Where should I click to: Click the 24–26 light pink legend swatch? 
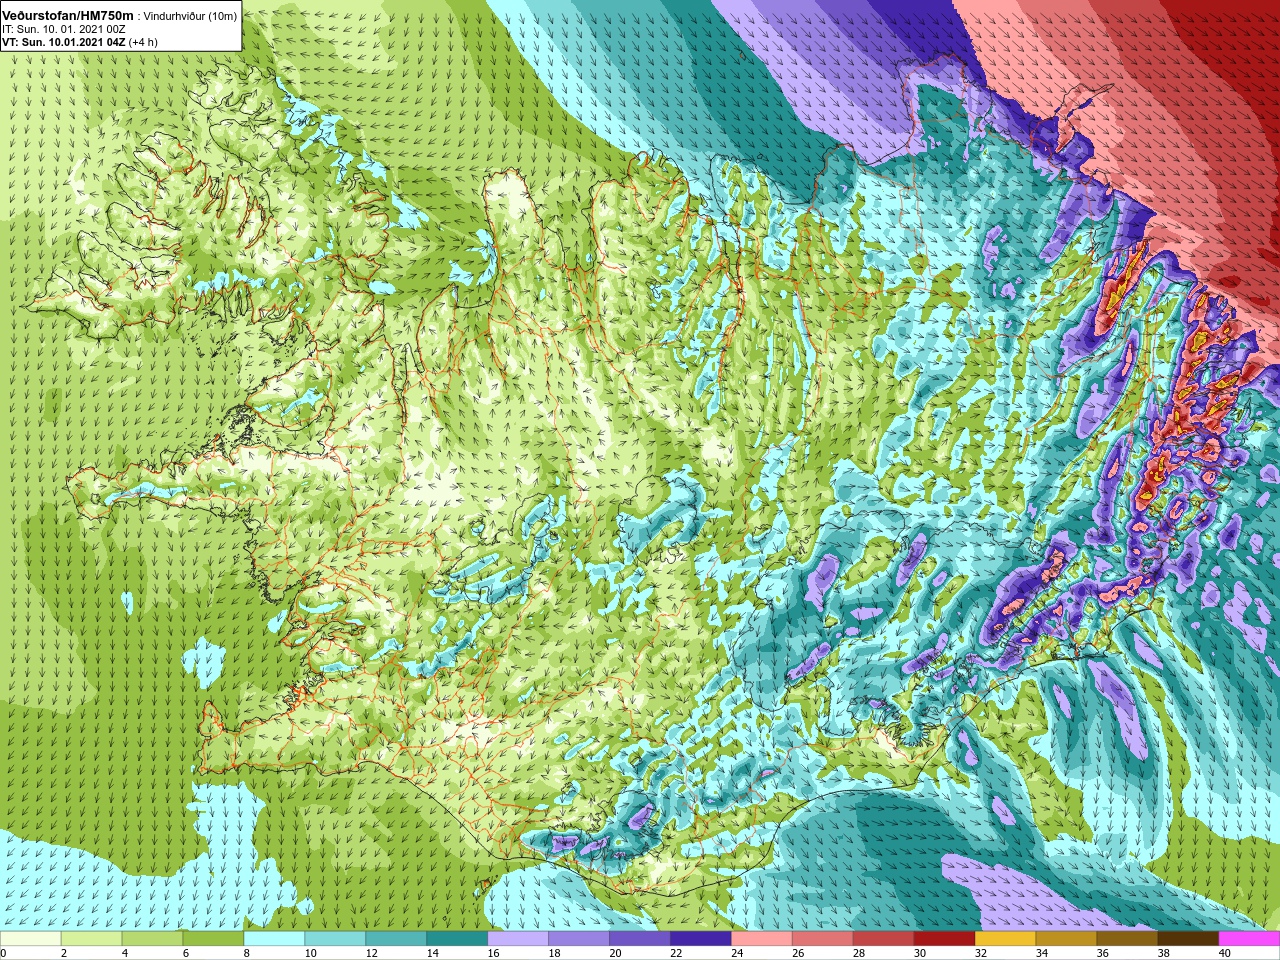click(762, 938)
